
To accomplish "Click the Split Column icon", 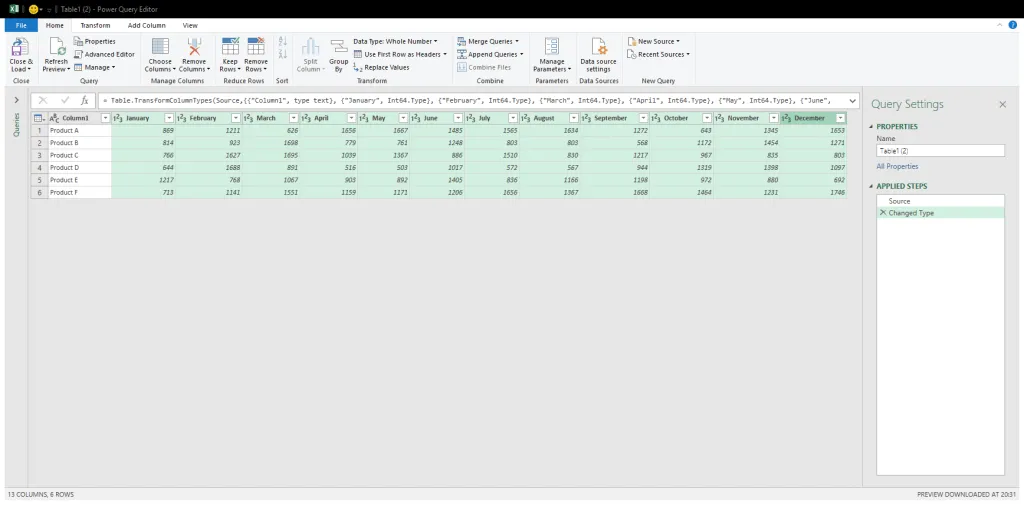I will coord(310,46).
